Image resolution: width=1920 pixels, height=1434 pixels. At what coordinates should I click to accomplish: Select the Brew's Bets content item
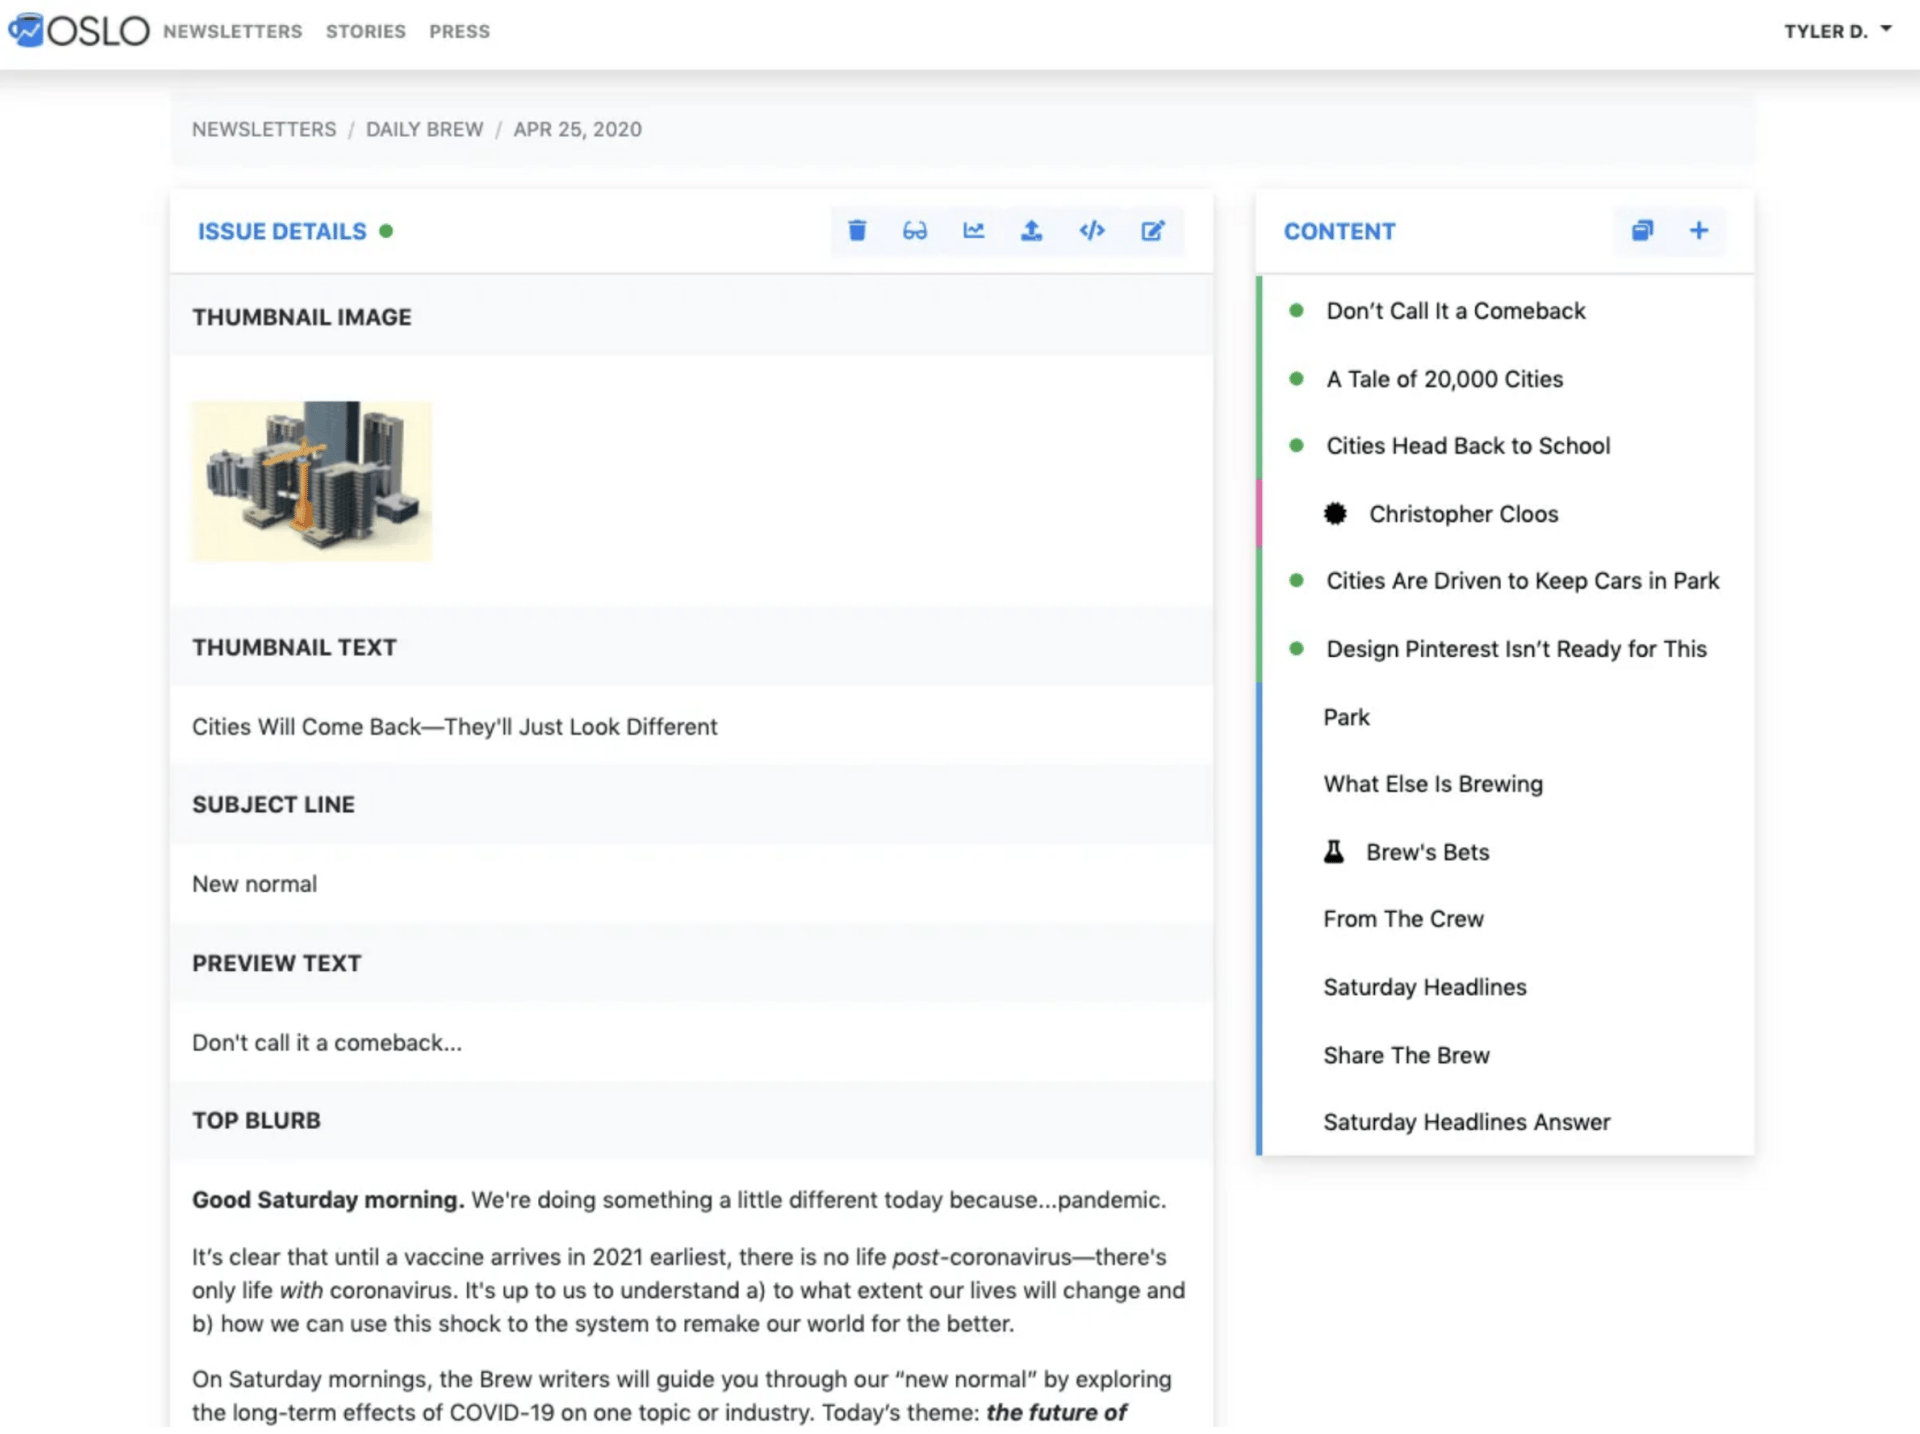coord(1427,852)
